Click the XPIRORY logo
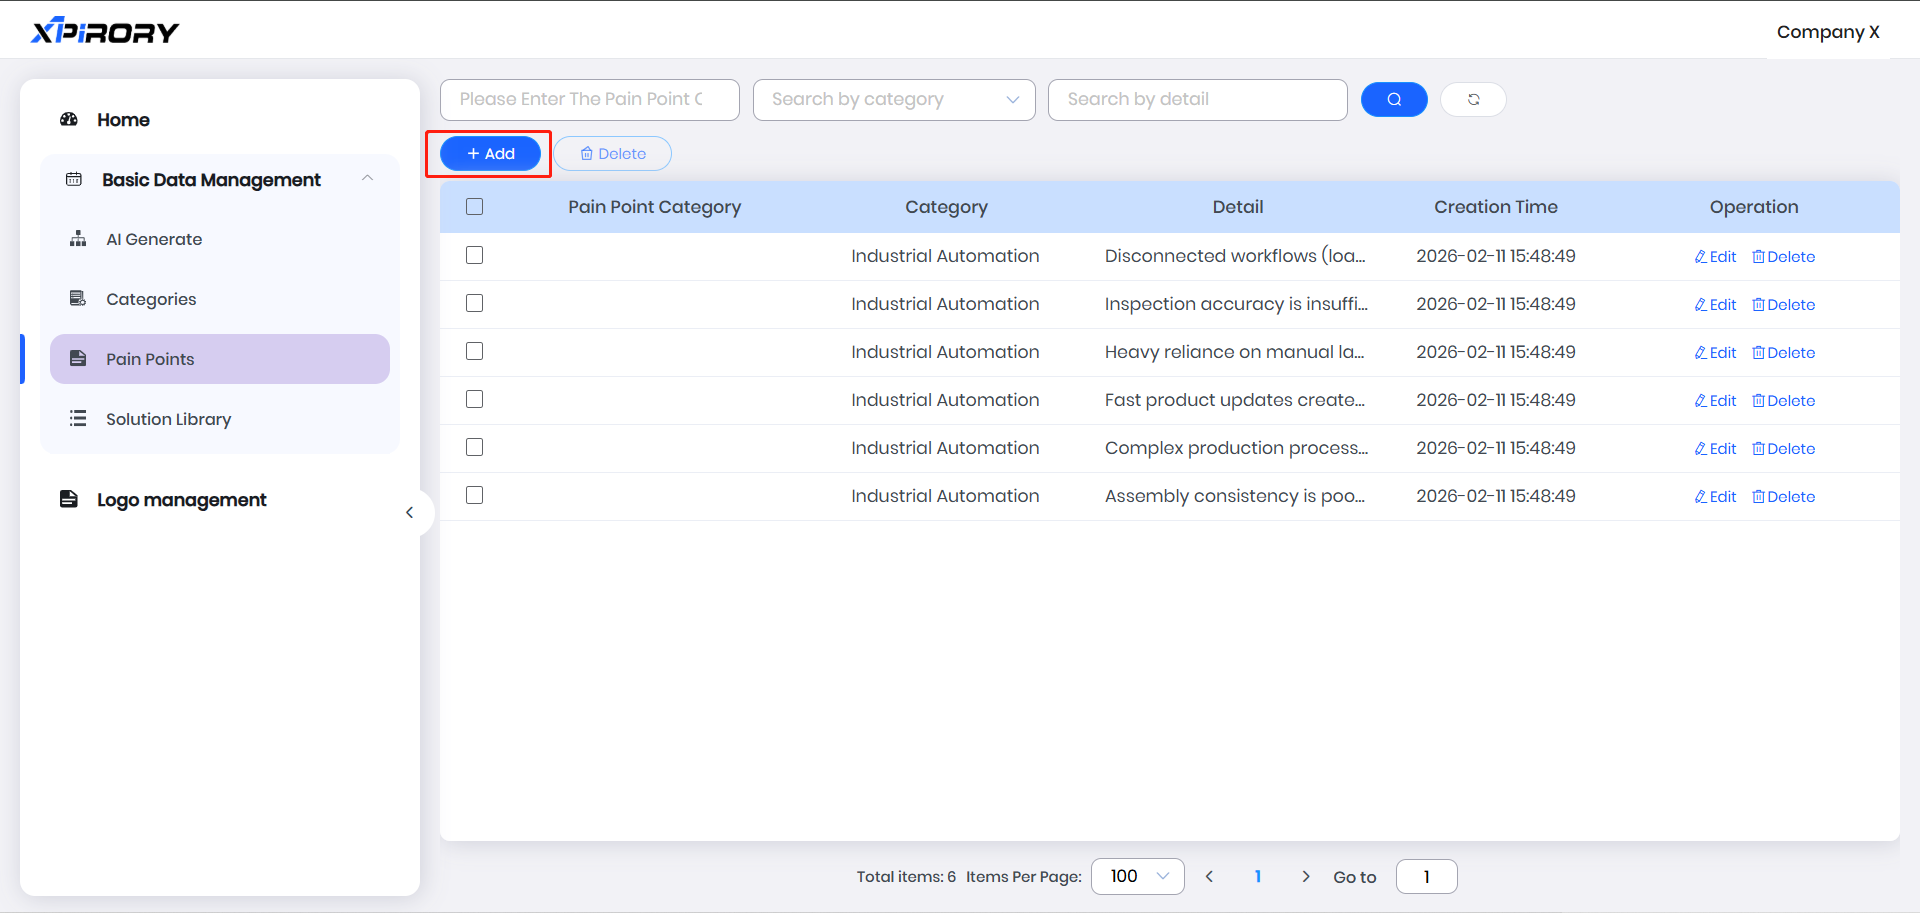This screenshot has height=913, width=1920. [105, 32]
